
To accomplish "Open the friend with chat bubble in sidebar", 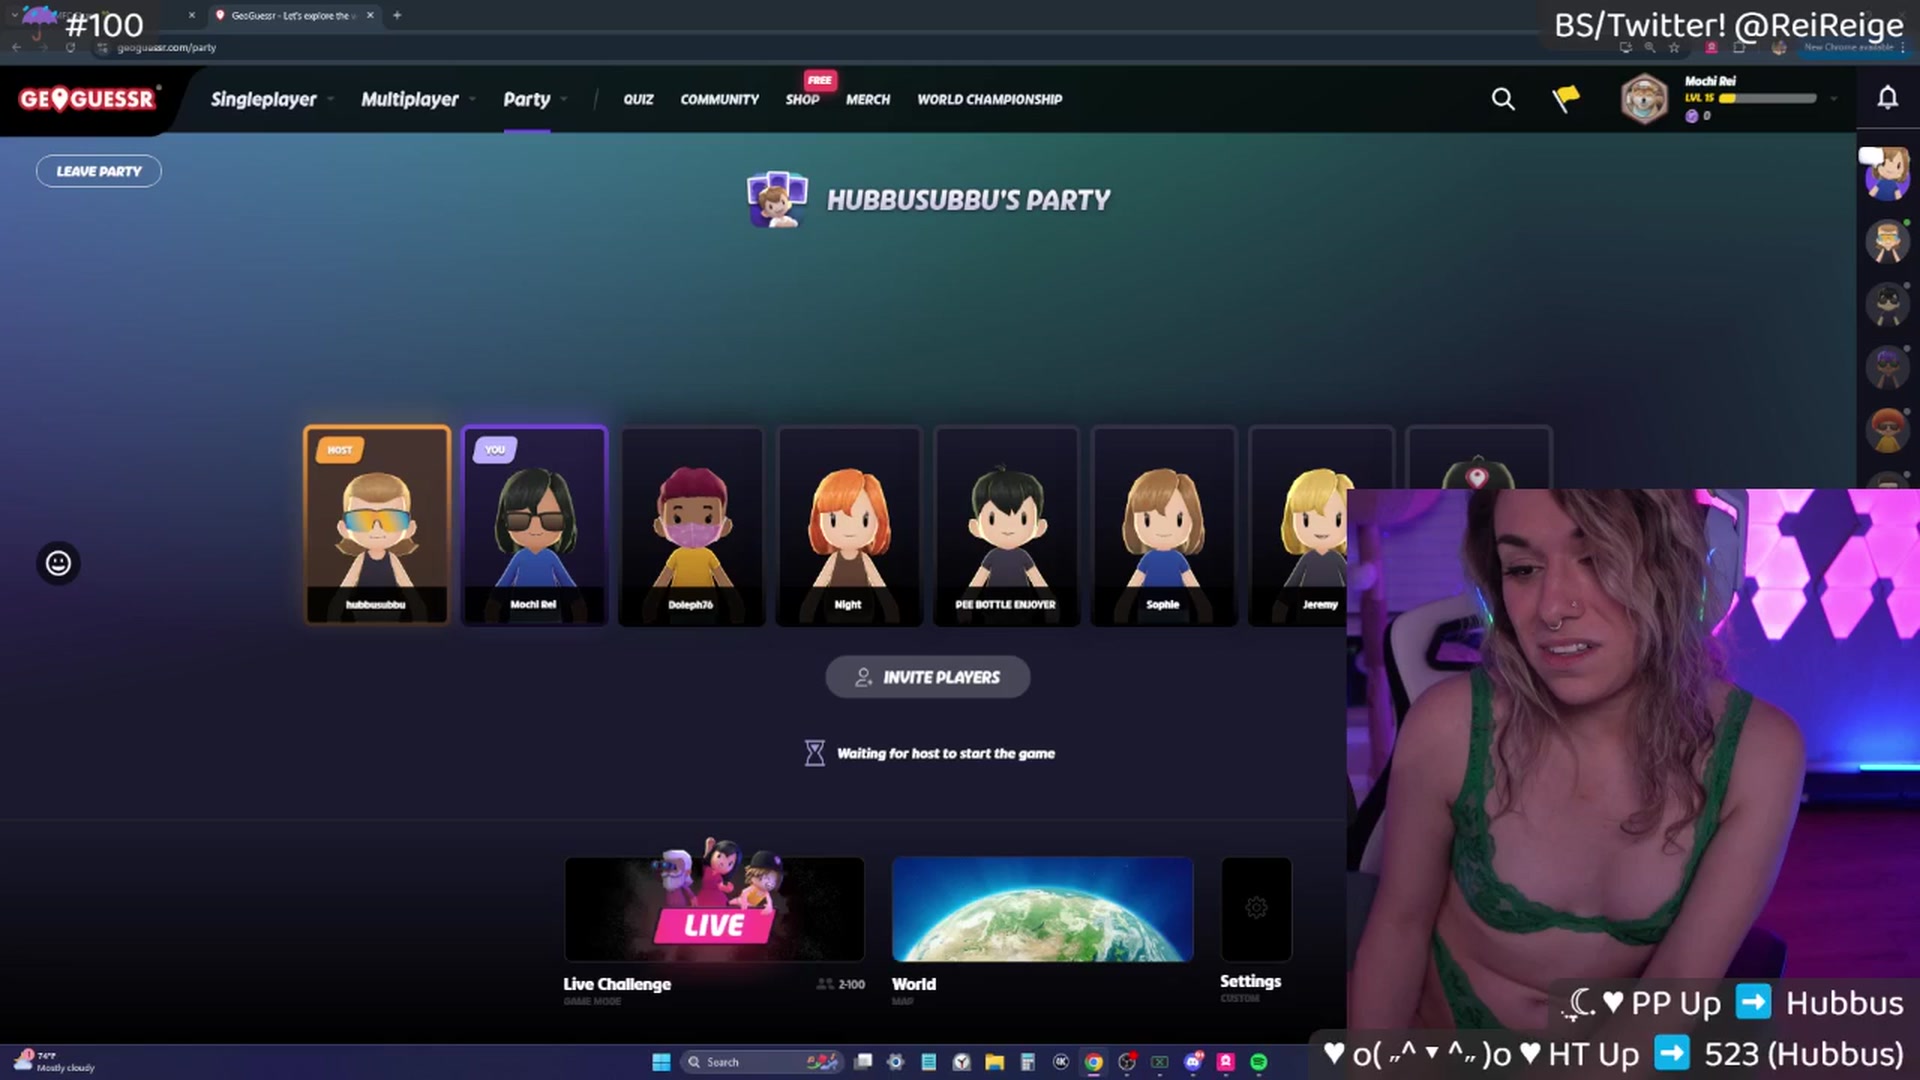I will [x=1887, y=174].
